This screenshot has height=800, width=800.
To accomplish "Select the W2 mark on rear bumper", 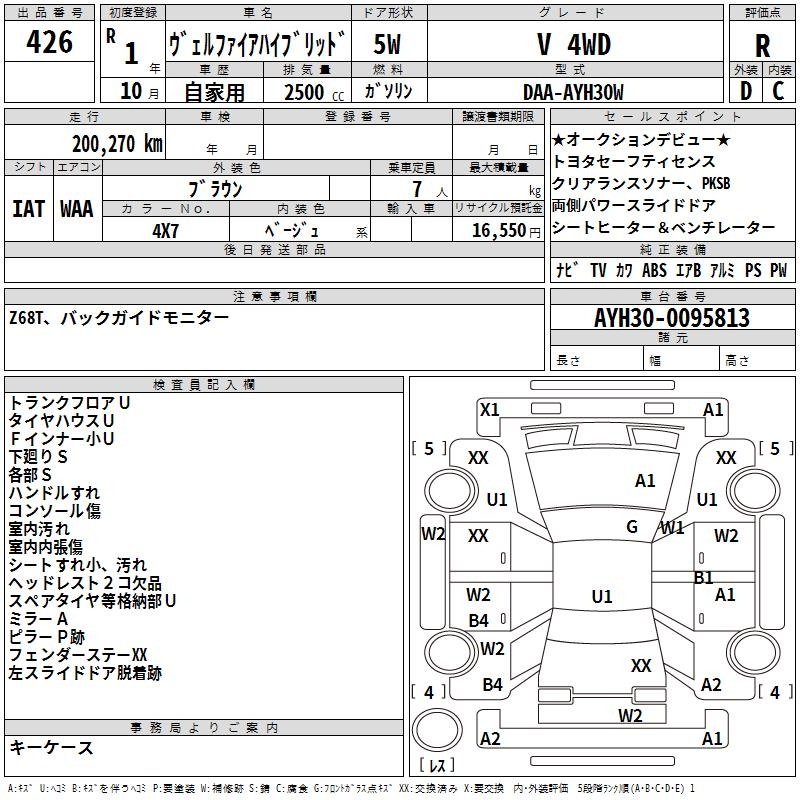I will click(630, 715).
